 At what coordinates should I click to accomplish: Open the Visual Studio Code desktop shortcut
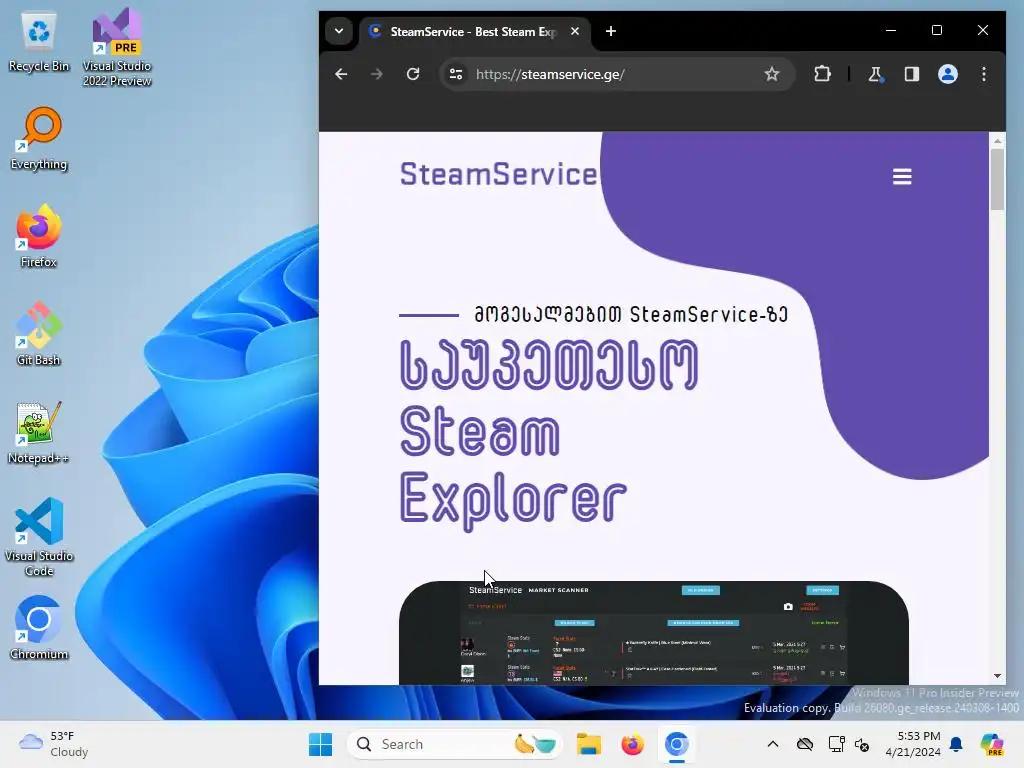coord(39,537)
